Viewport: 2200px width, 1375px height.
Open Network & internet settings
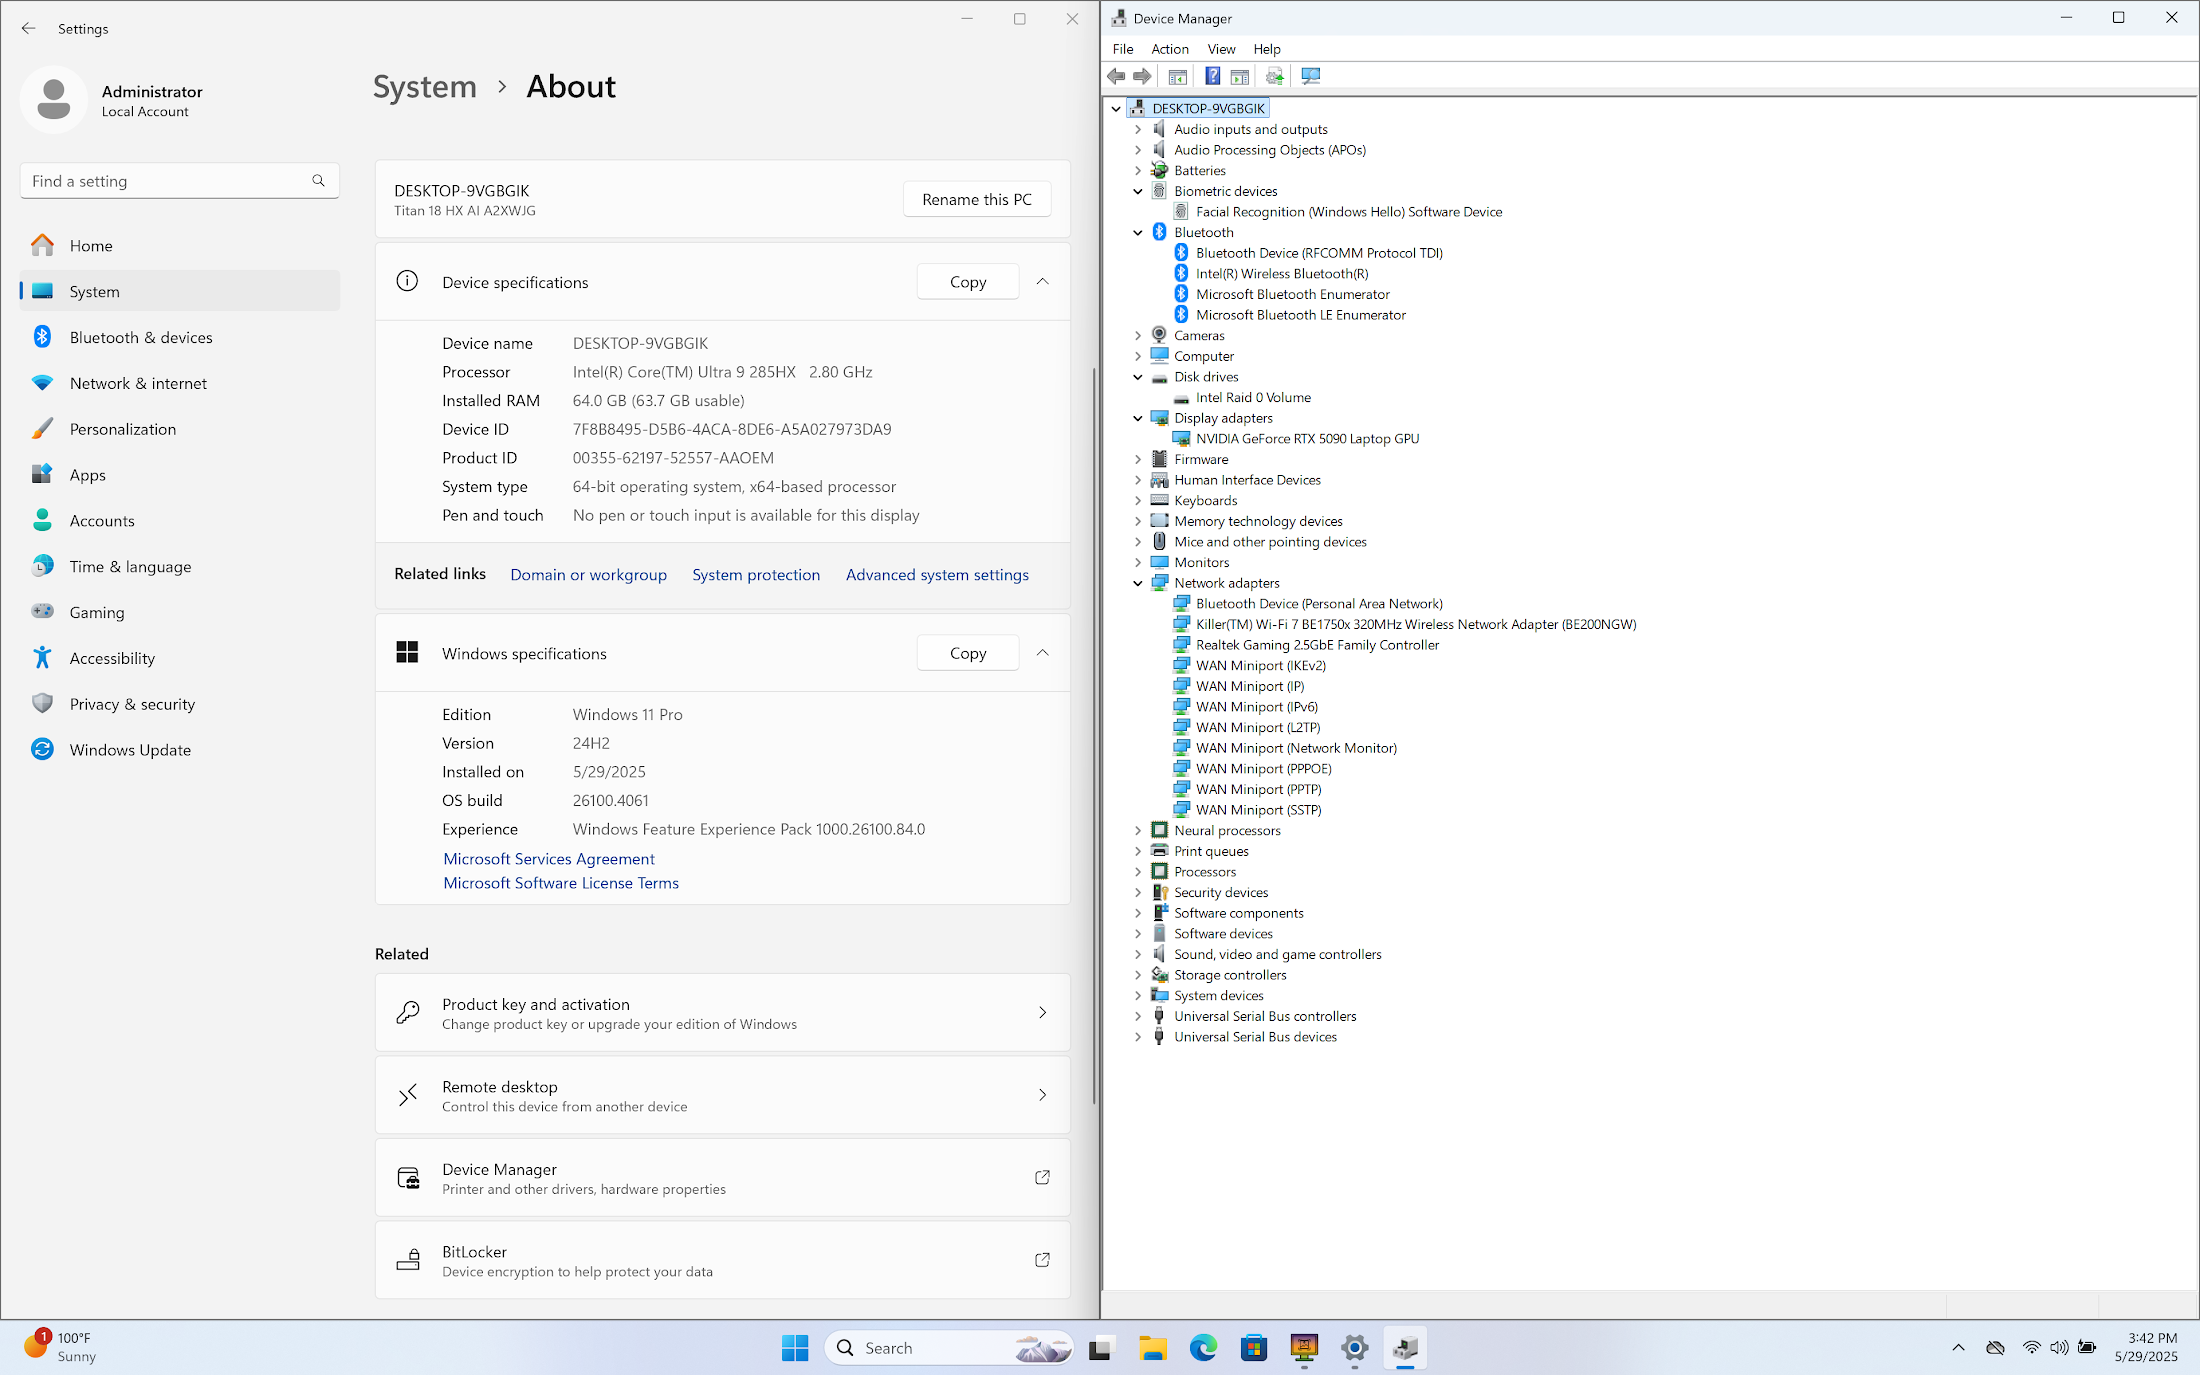[x=180, y=383]
